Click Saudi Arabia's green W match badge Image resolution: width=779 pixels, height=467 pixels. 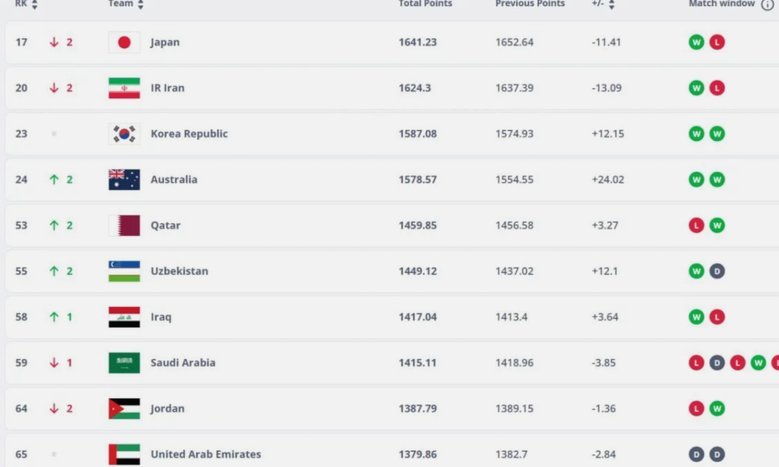click(x=758, y=363)
